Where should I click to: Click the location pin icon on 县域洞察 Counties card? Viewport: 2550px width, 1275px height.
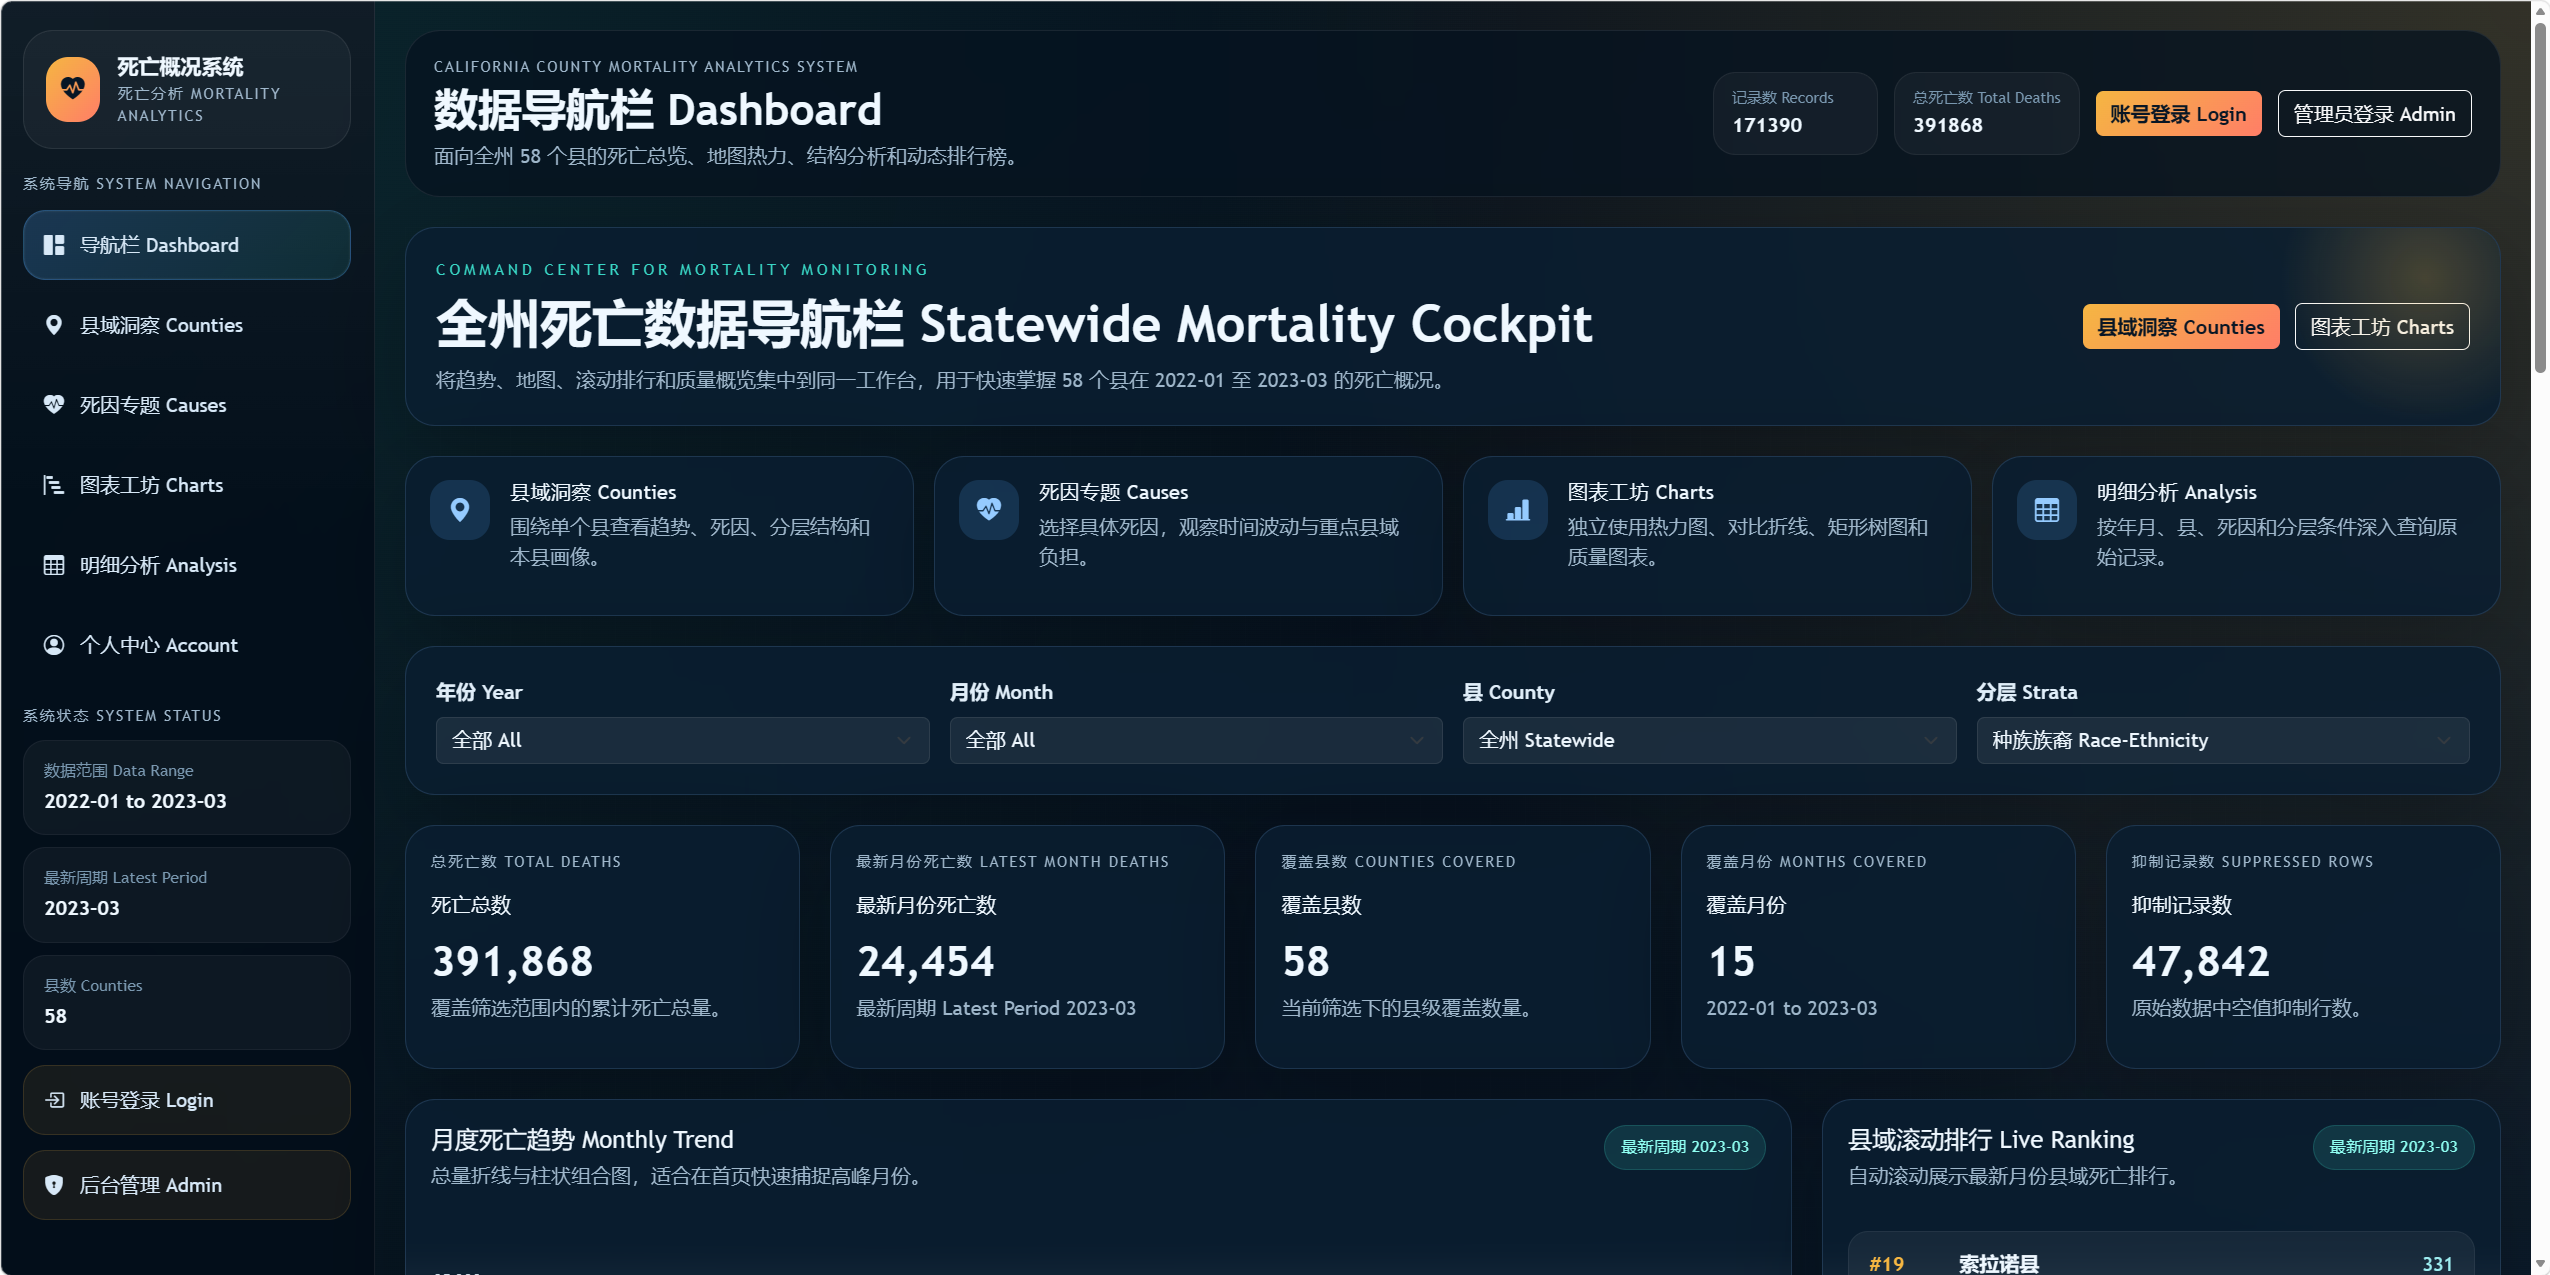pos(460,510)
